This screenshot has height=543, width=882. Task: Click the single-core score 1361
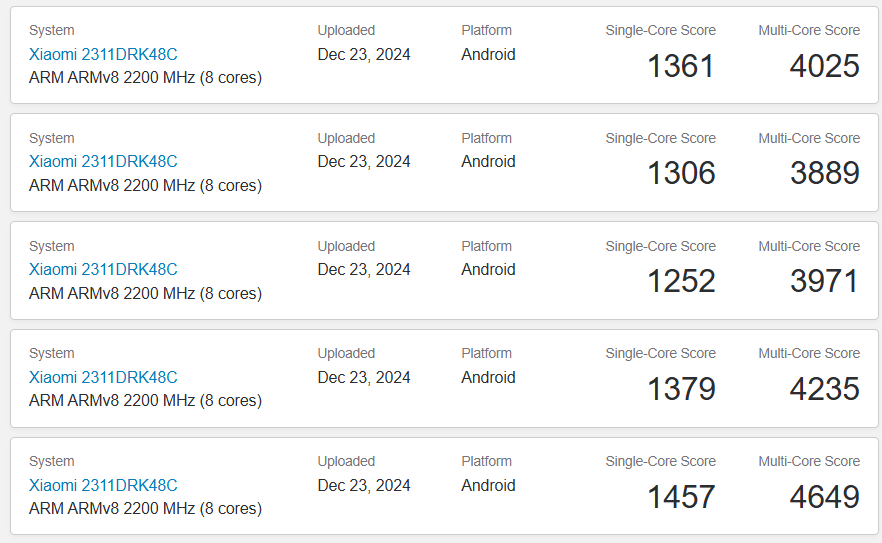click(x=681, y=66)
